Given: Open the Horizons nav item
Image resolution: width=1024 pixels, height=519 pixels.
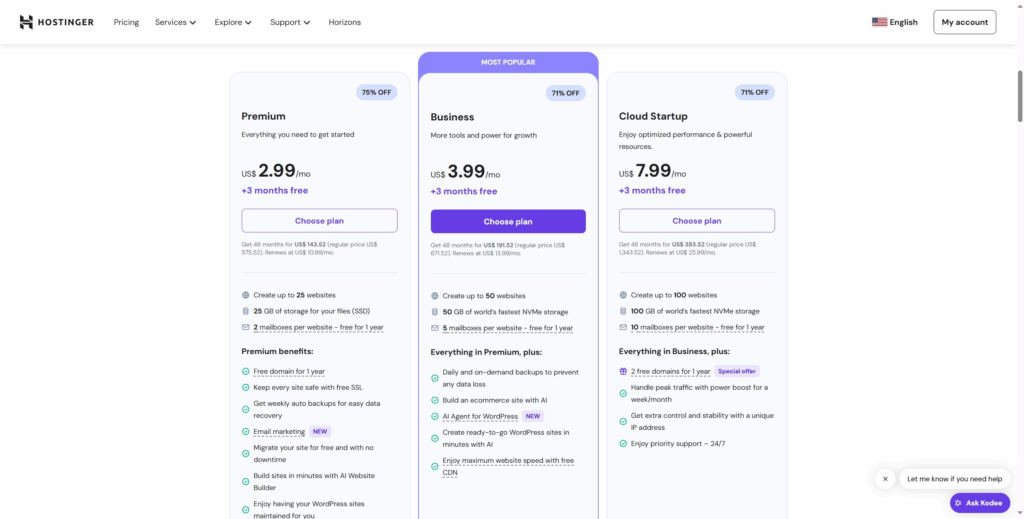Looking at the screenshot, I should tap(345, 22).
